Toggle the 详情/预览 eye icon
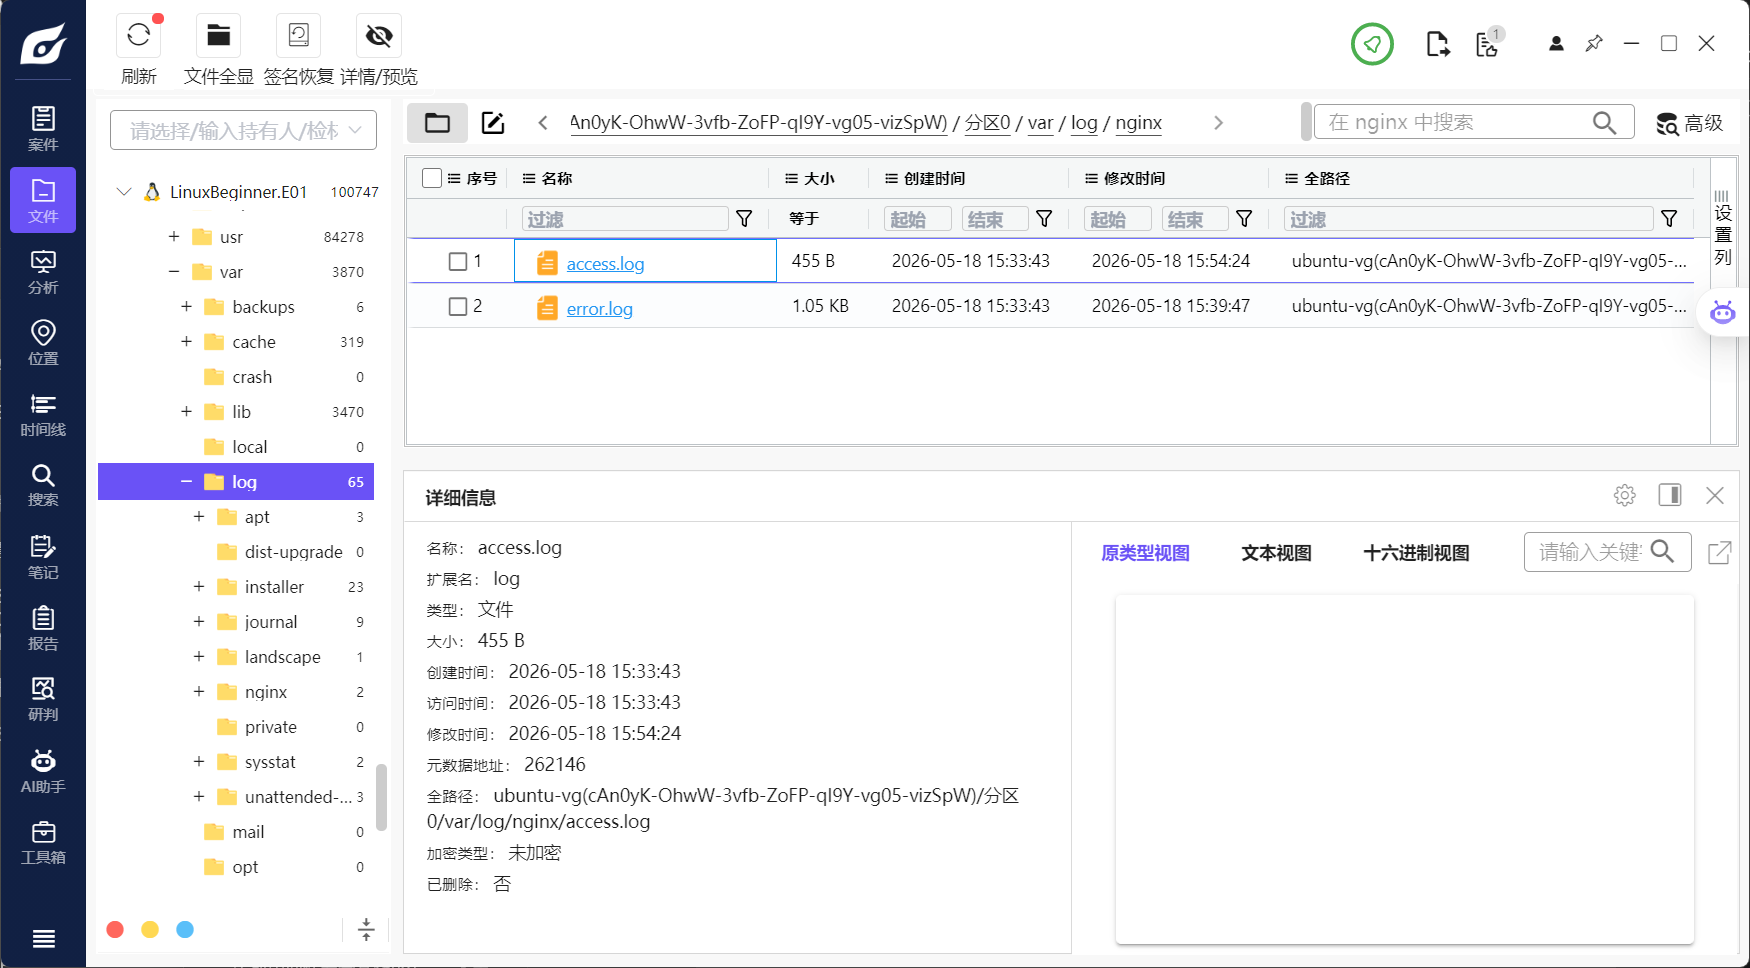 [378, 36]
